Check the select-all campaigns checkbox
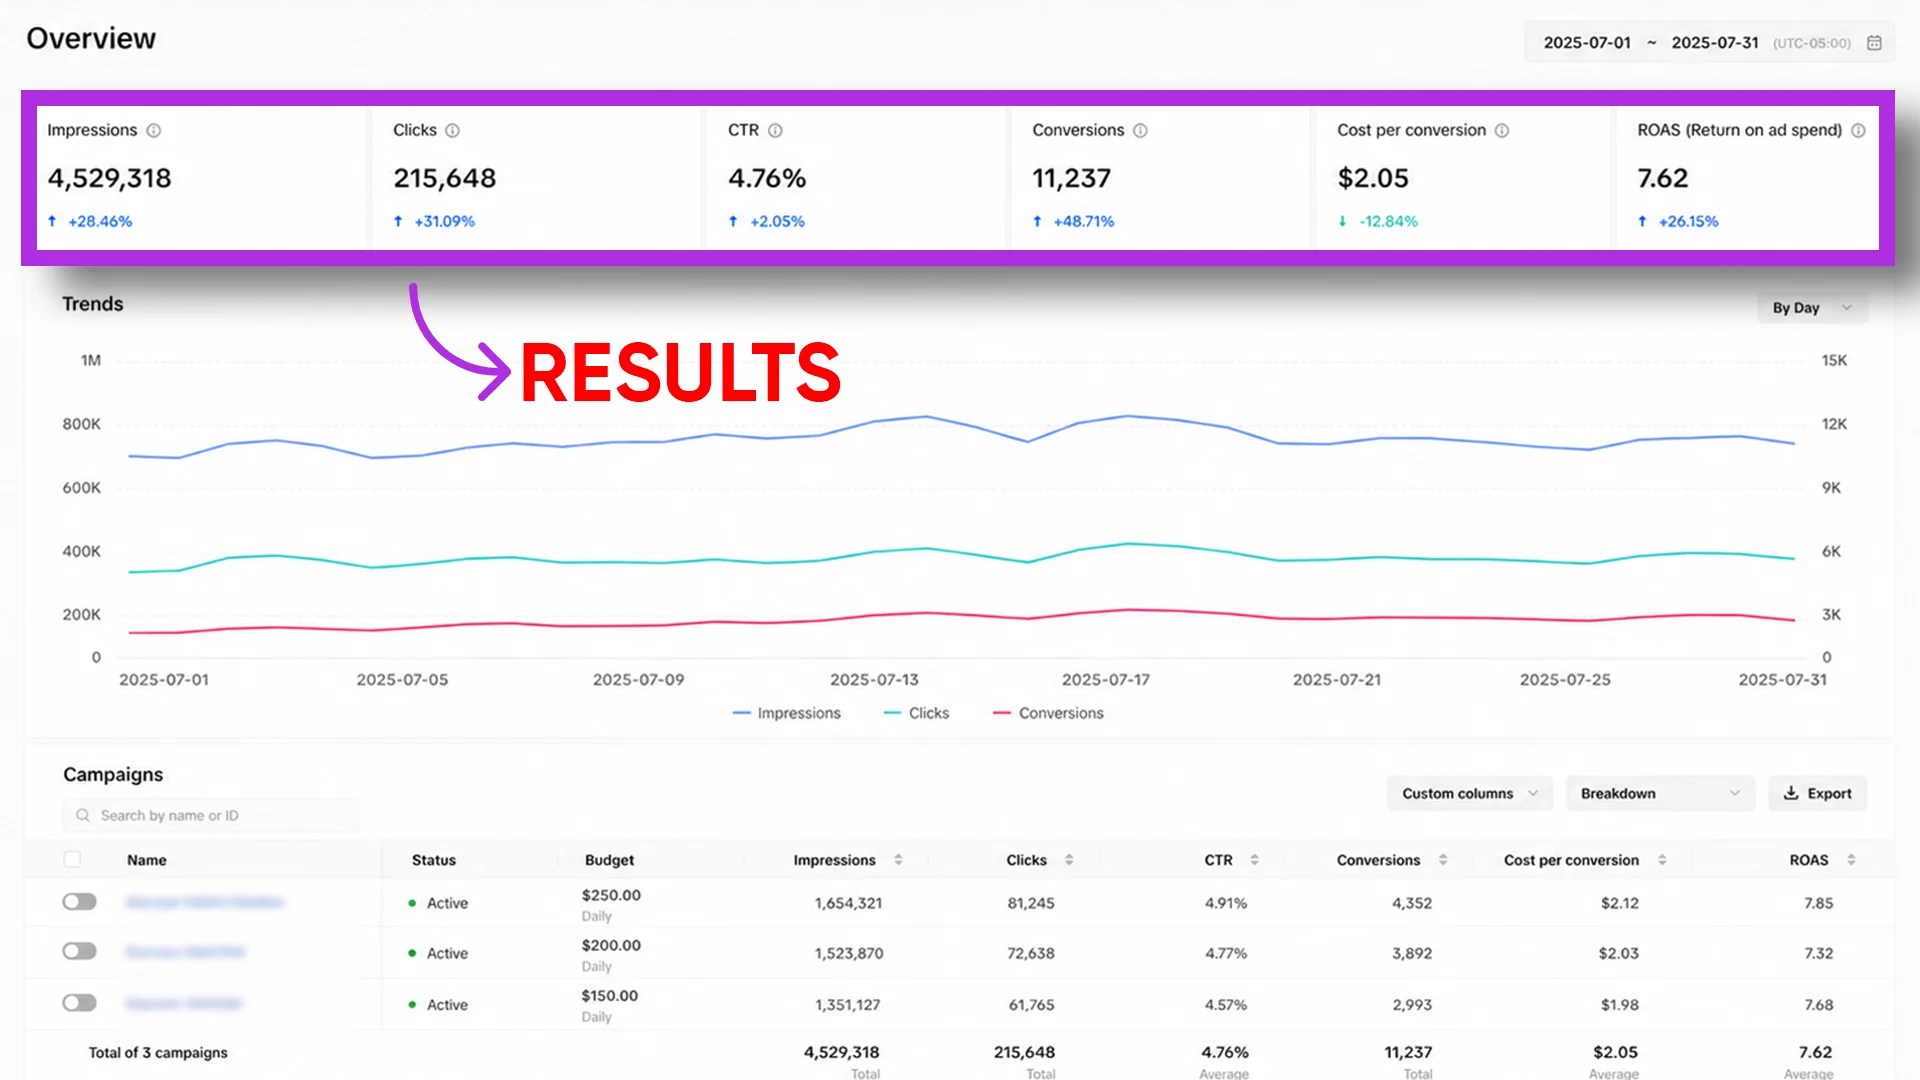The image size is (1920, 1080). coord(72,860)
